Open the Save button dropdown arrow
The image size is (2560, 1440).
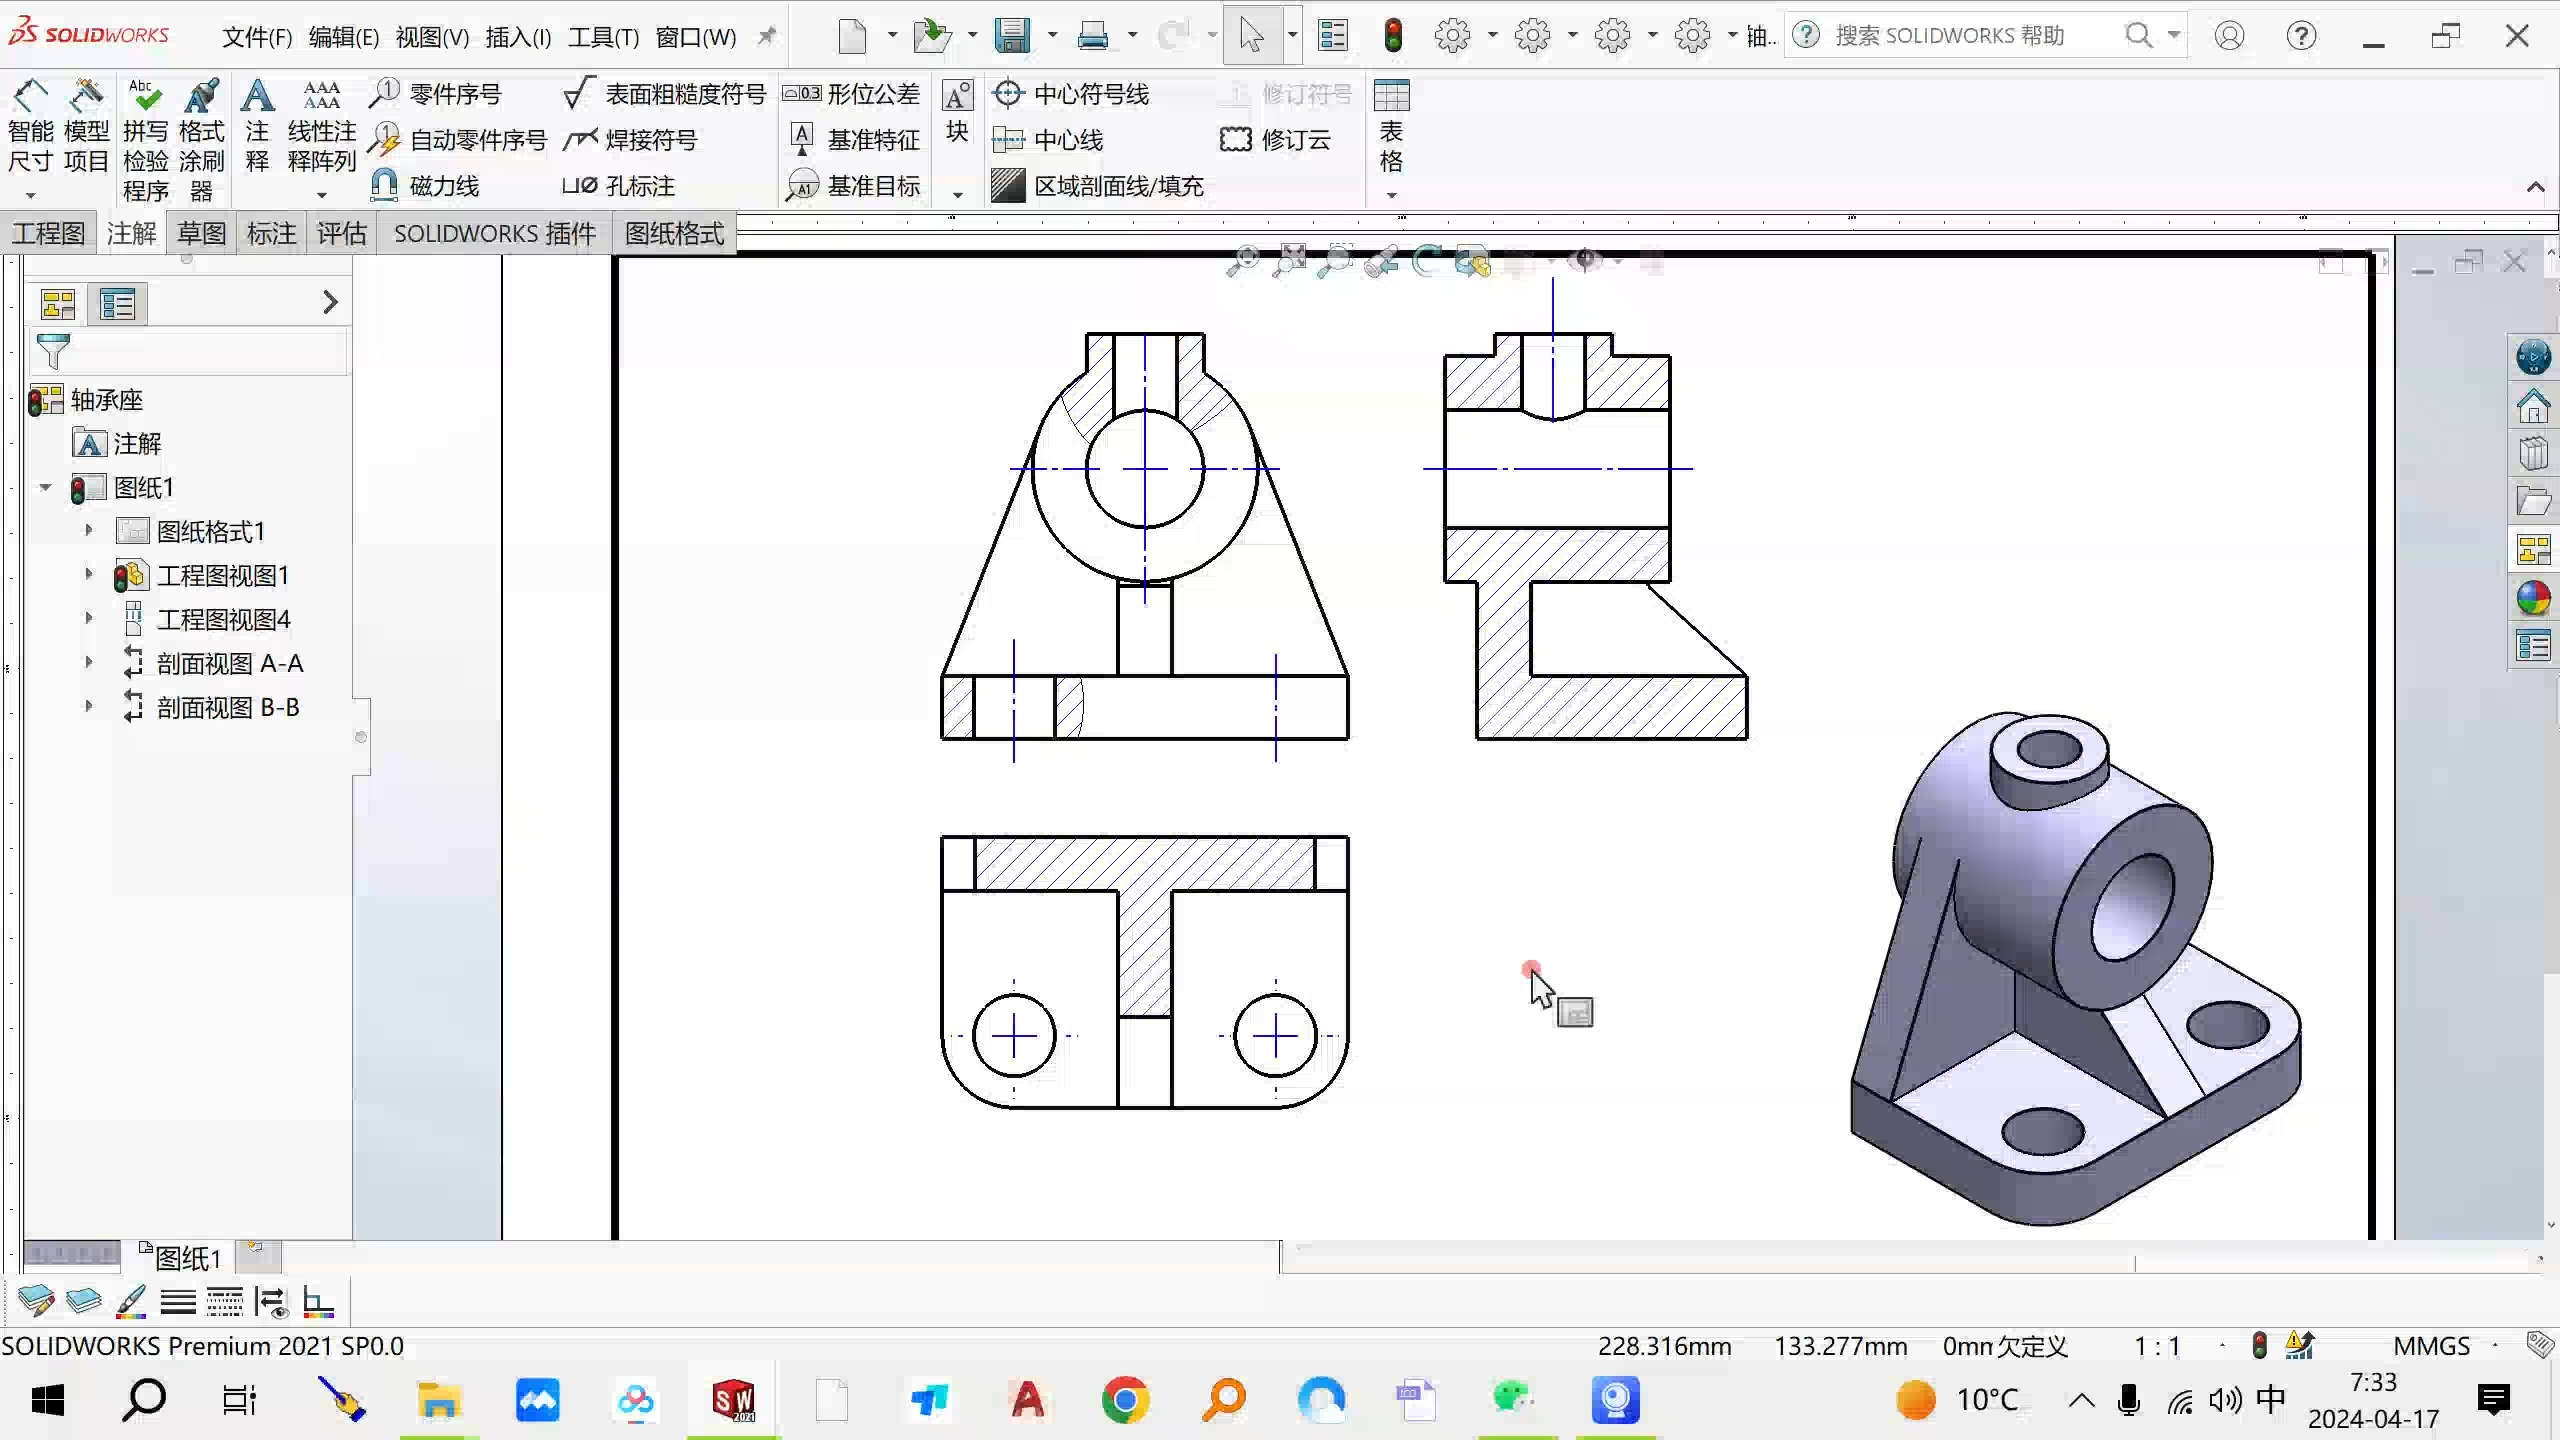pyautogui.click(x=1052, y=36)
